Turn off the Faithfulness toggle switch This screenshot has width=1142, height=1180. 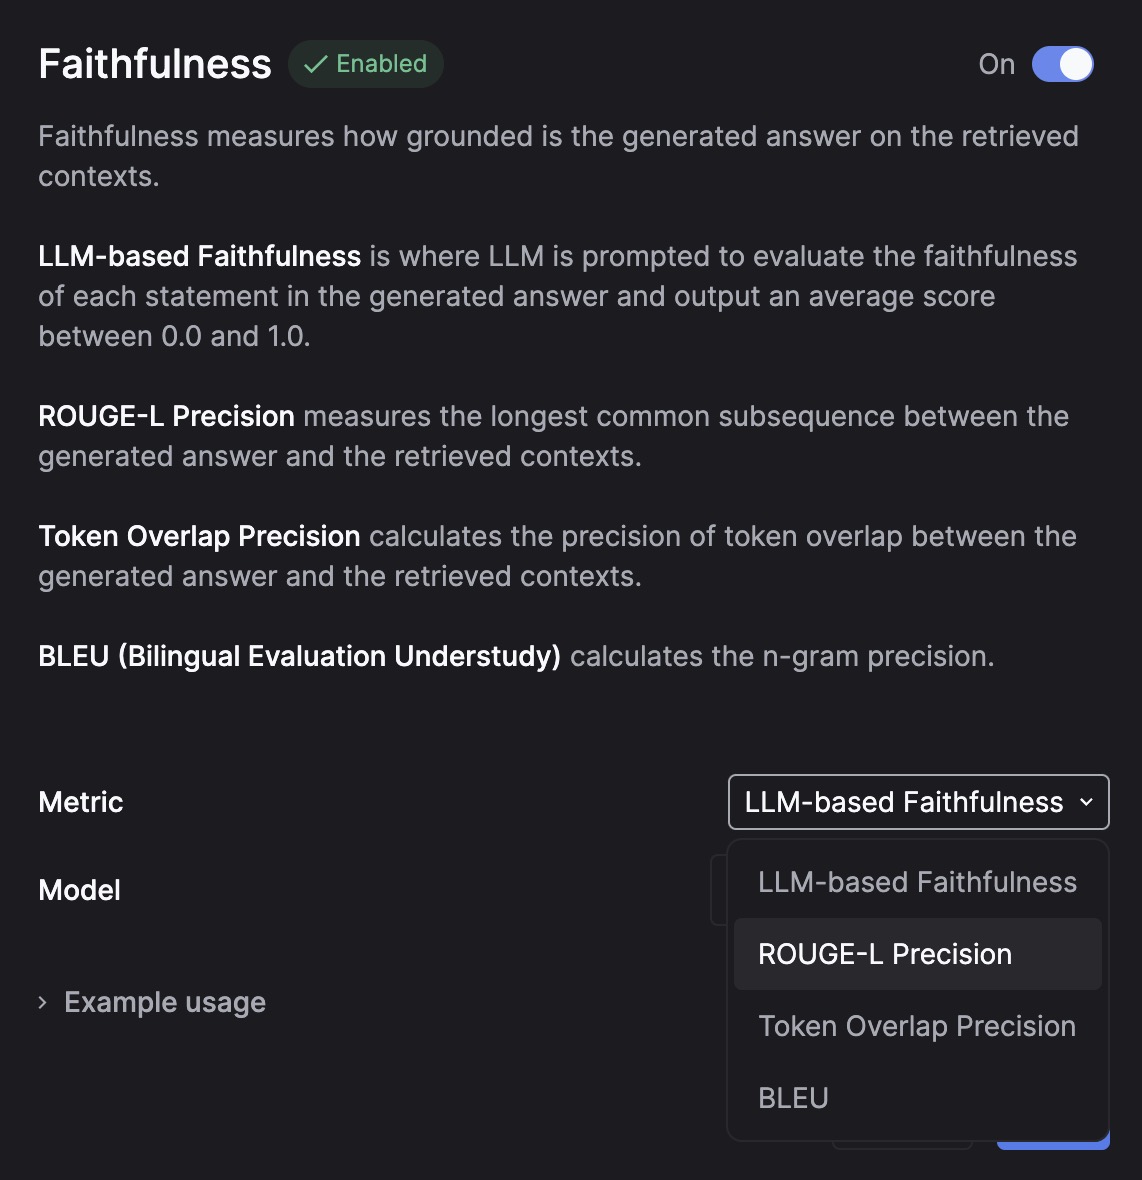click(x=1063, y=65)
